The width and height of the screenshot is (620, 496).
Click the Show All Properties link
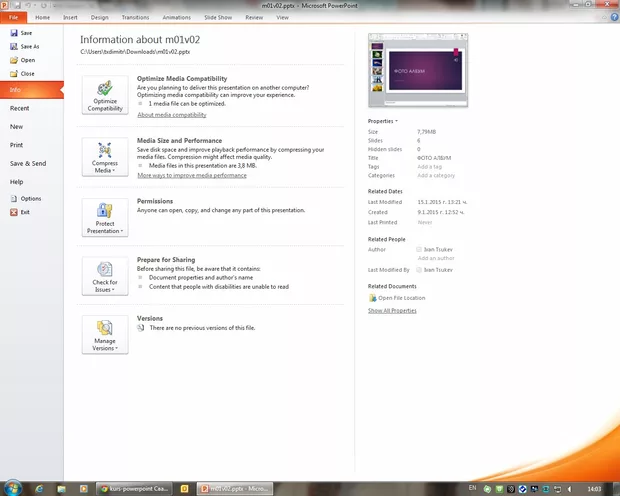pos(392,311)
